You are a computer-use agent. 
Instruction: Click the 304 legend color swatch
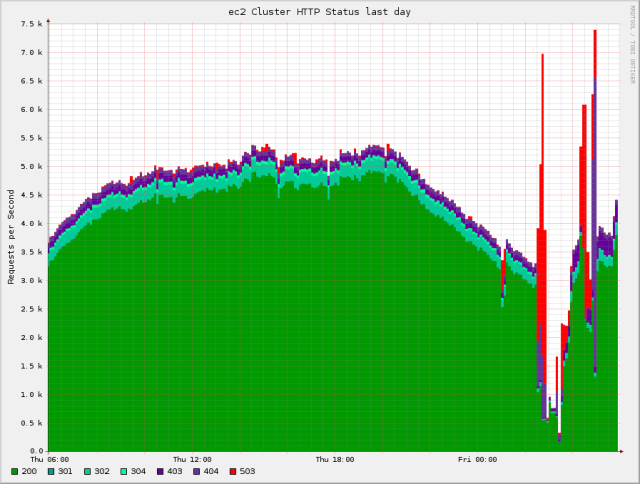coord(124,471)
